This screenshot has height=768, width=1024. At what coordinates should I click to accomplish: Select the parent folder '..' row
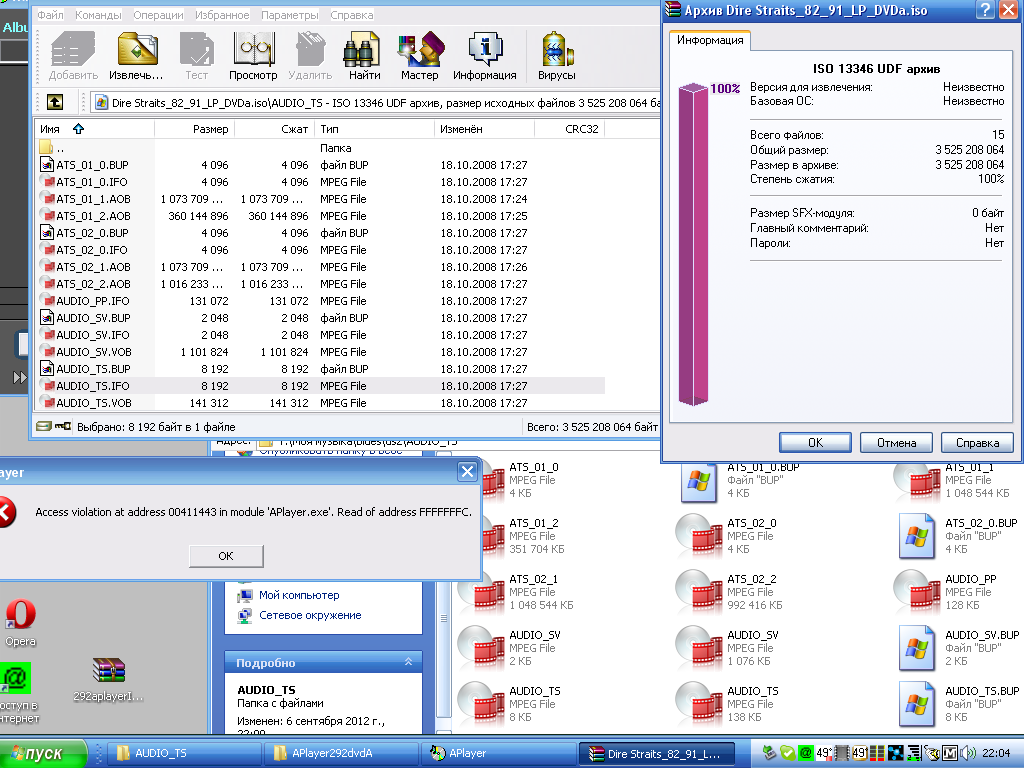tap(320, 148)
